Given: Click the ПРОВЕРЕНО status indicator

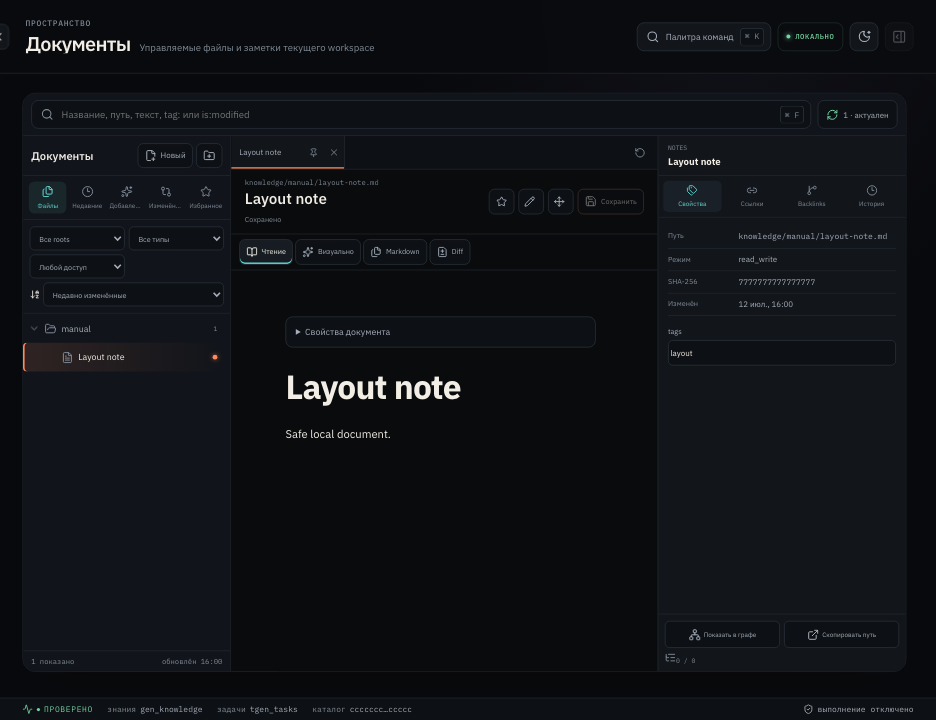Looking at the screenshot, I should pyautogui.click(x=58, y=709).
